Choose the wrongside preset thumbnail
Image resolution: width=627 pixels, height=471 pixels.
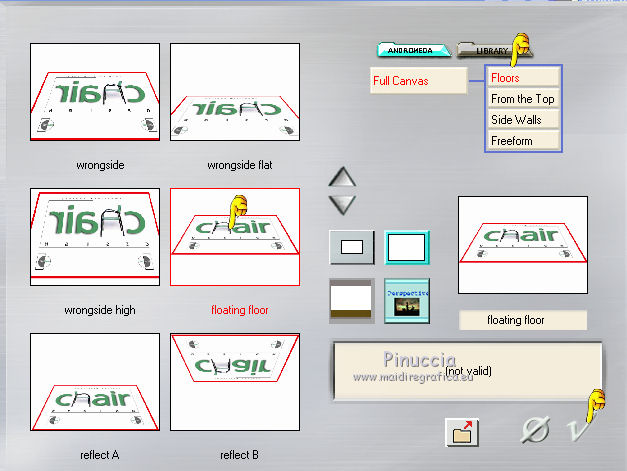(95, 92)
